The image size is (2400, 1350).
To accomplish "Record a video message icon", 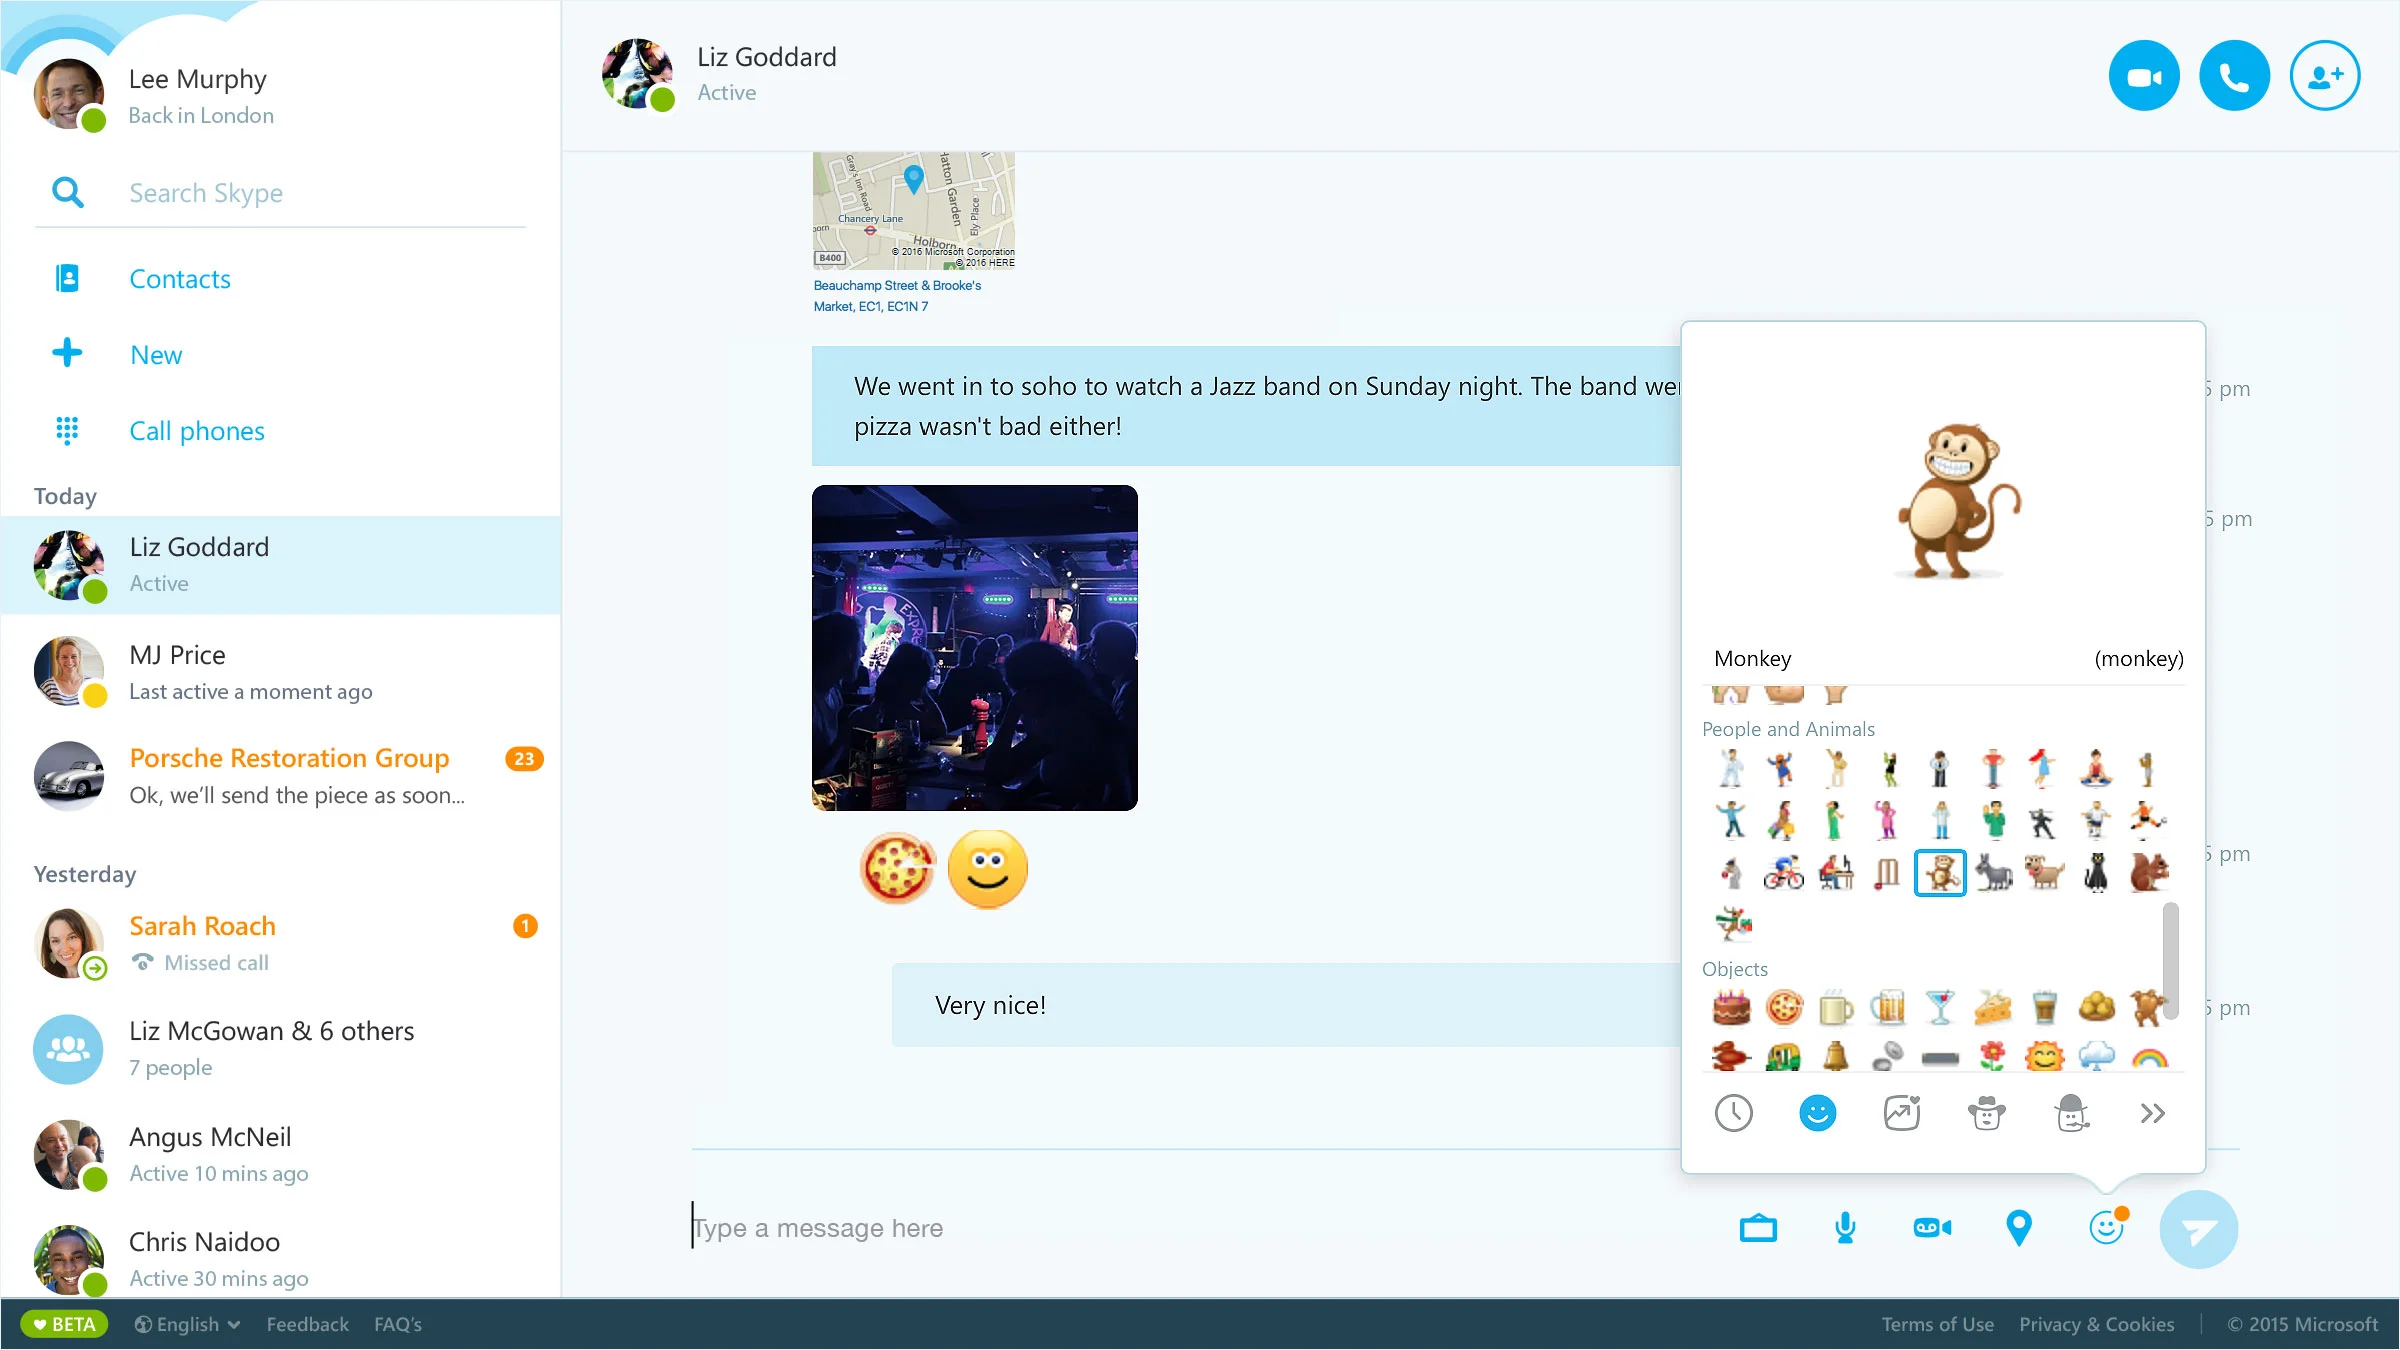I will (x=1932, y=1228).
